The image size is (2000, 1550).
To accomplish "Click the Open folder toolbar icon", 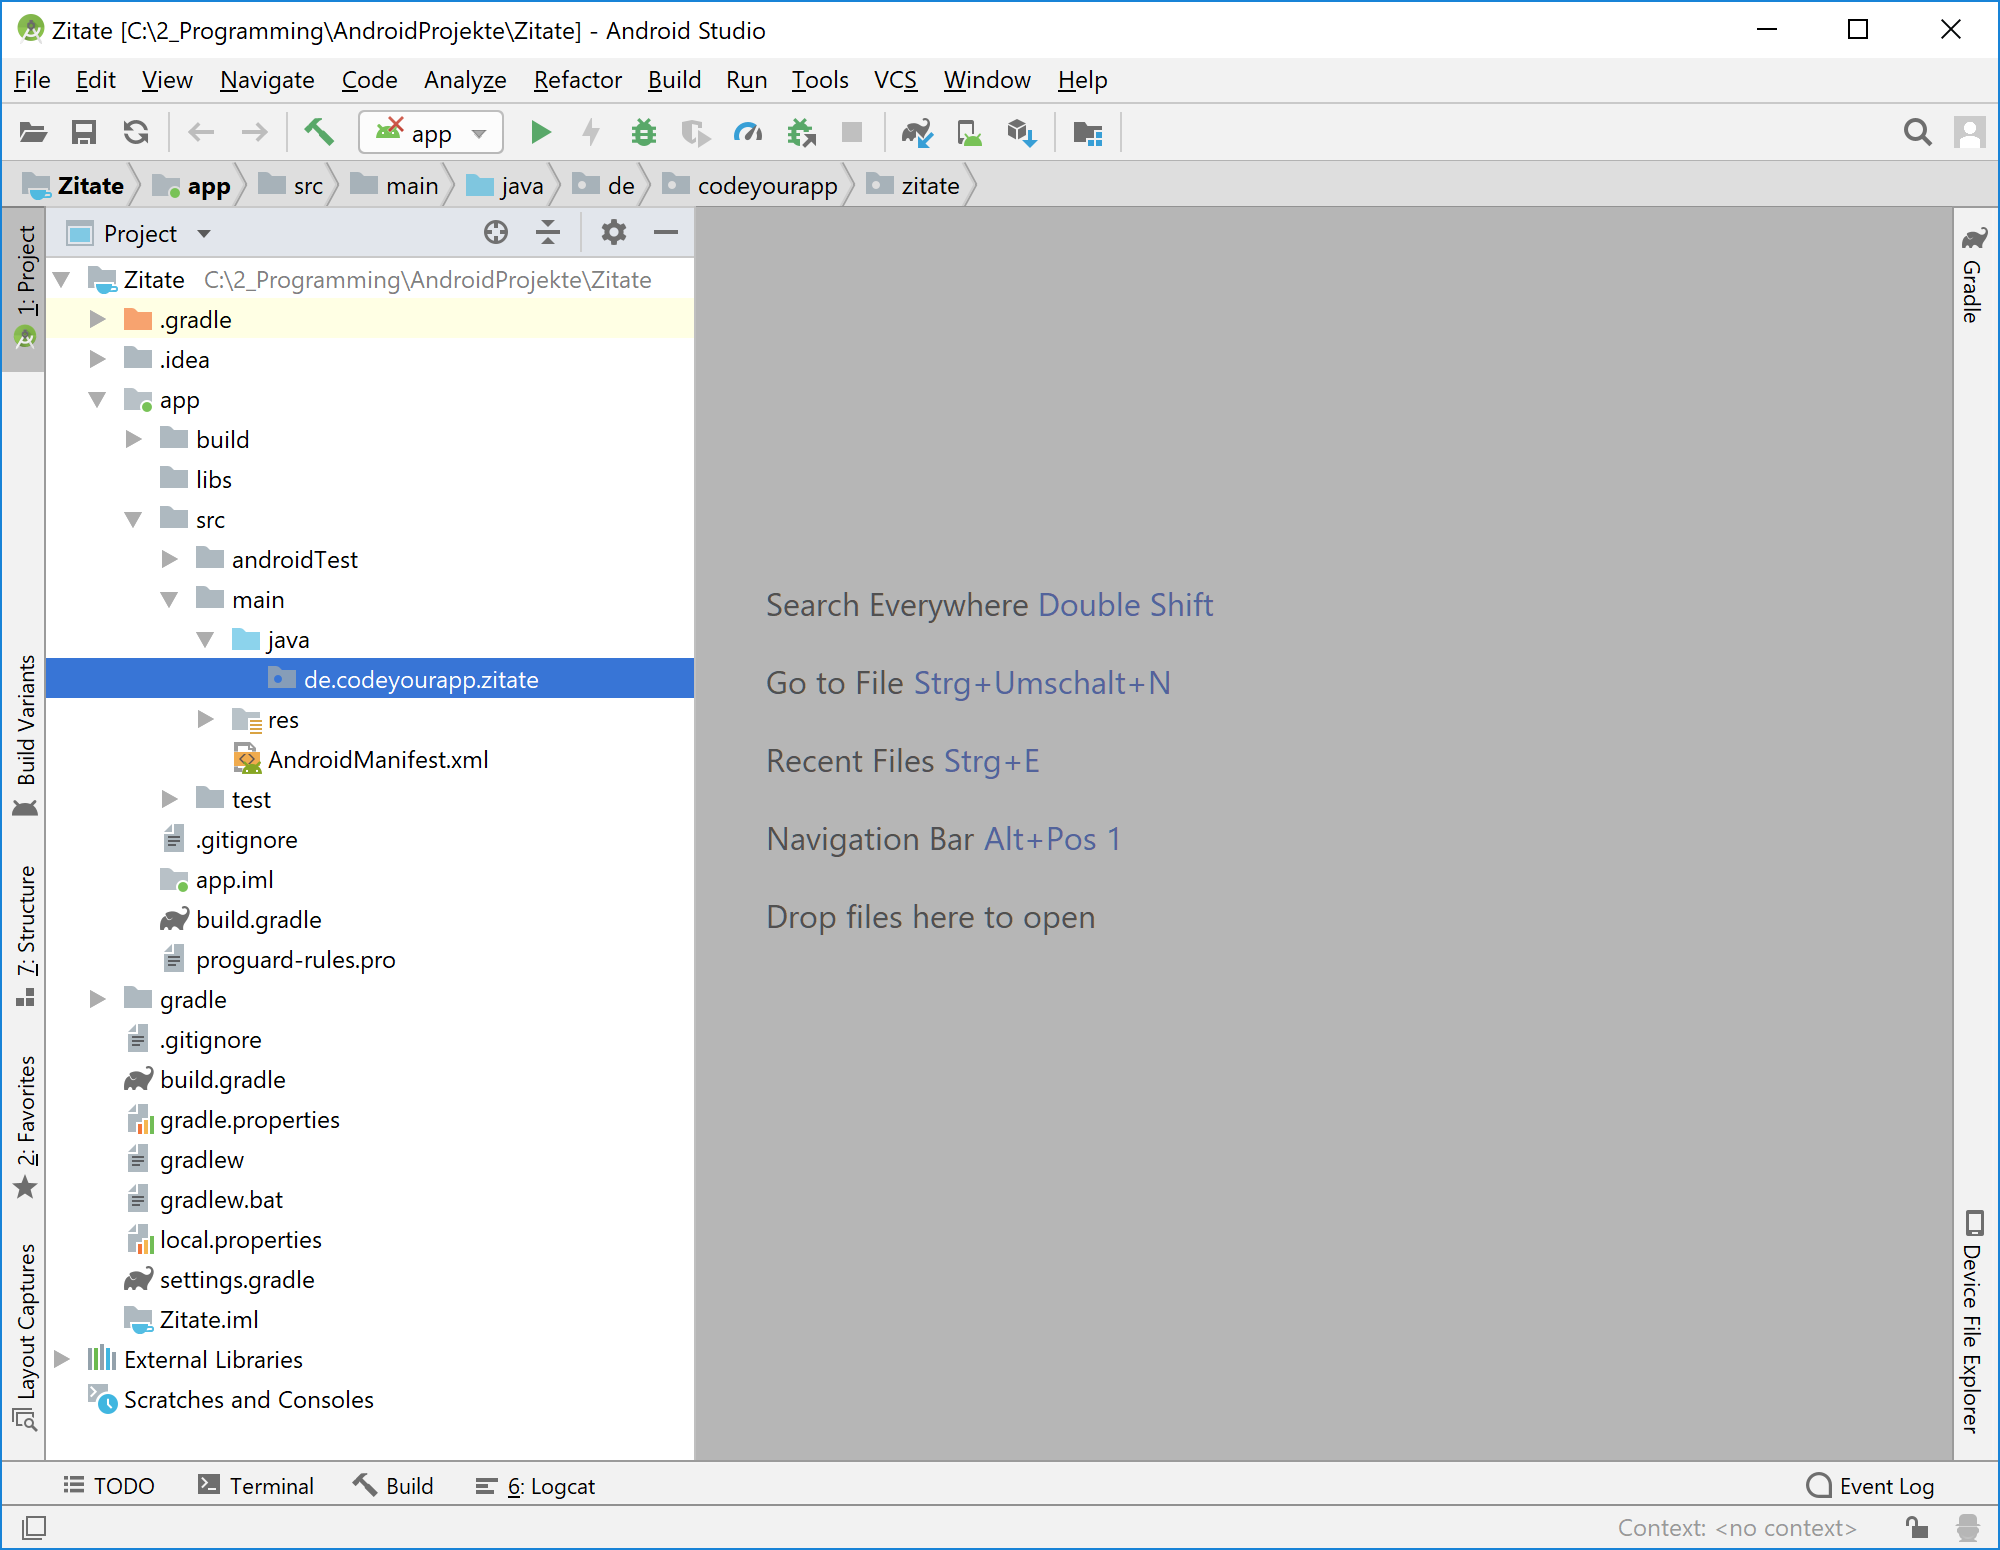I will pyautogui.click(x=33, y=132).
